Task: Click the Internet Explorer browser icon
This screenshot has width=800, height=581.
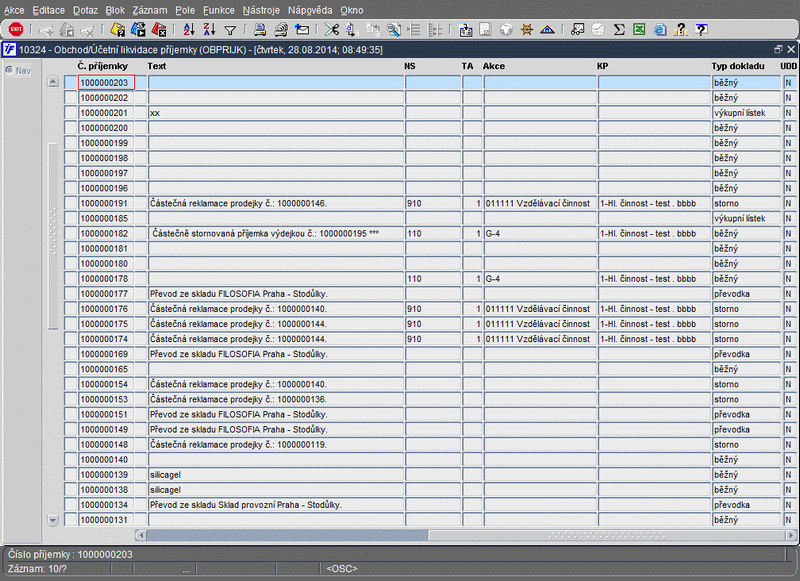Action: pyautogui.click(x=660, y=30)
